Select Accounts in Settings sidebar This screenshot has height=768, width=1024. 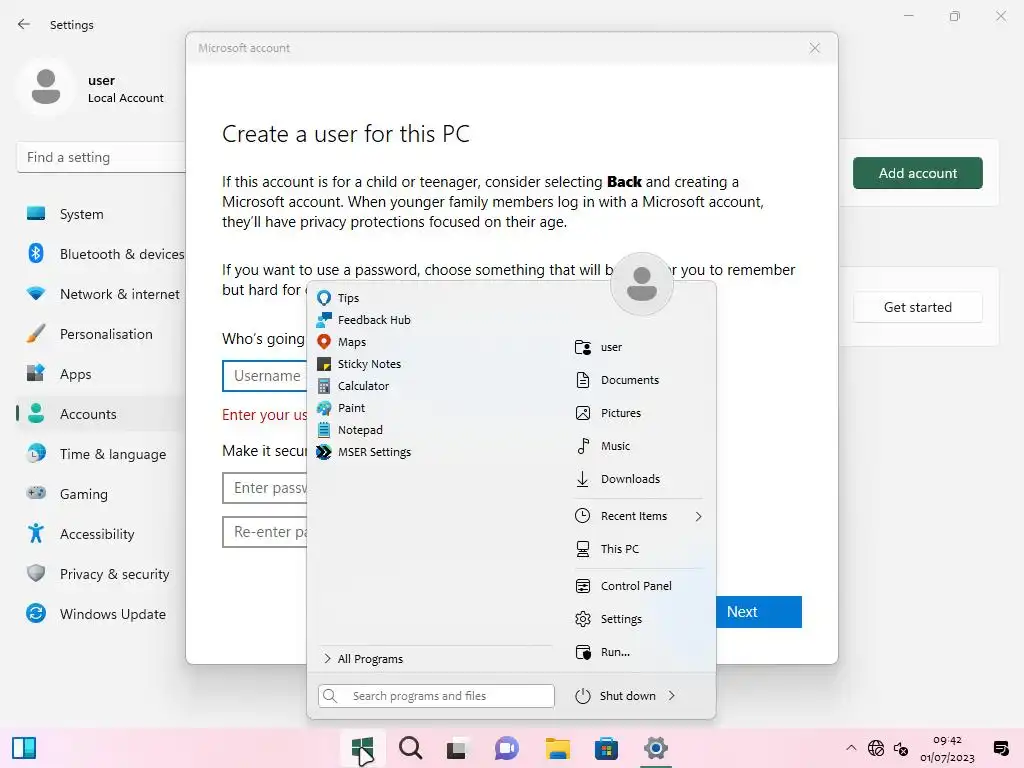102,414
